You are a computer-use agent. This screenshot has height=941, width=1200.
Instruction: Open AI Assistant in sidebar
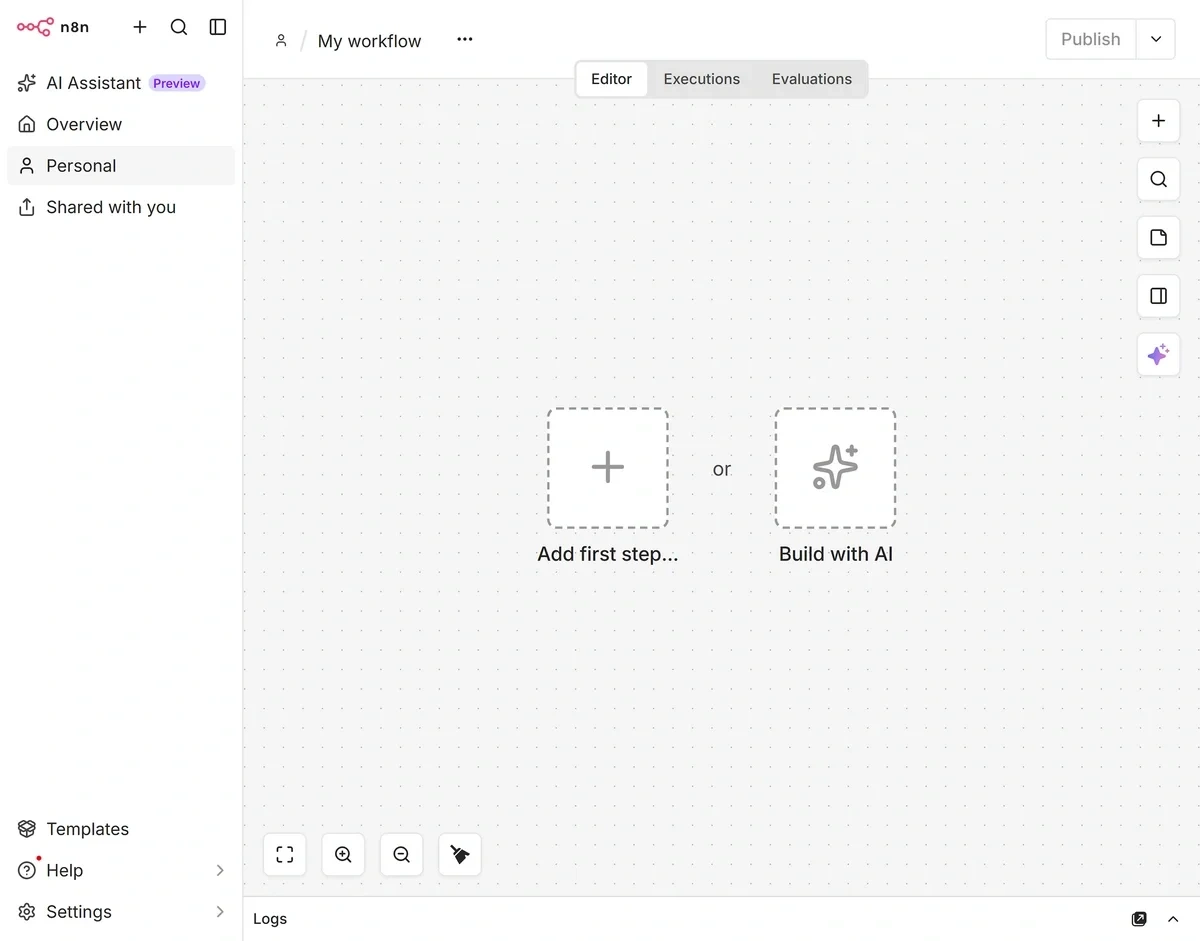click(121, 83)
